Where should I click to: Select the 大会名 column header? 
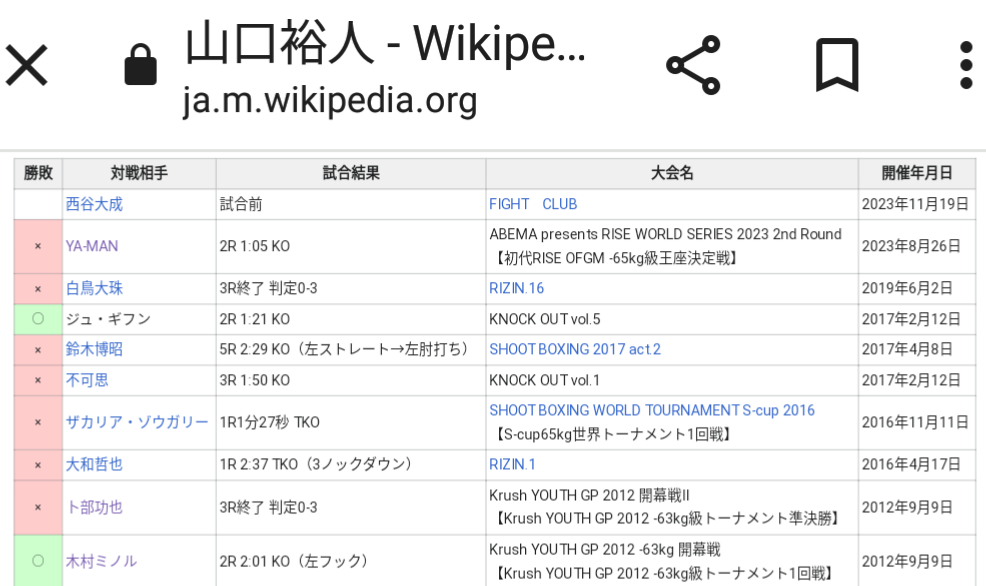click(672, 174)
